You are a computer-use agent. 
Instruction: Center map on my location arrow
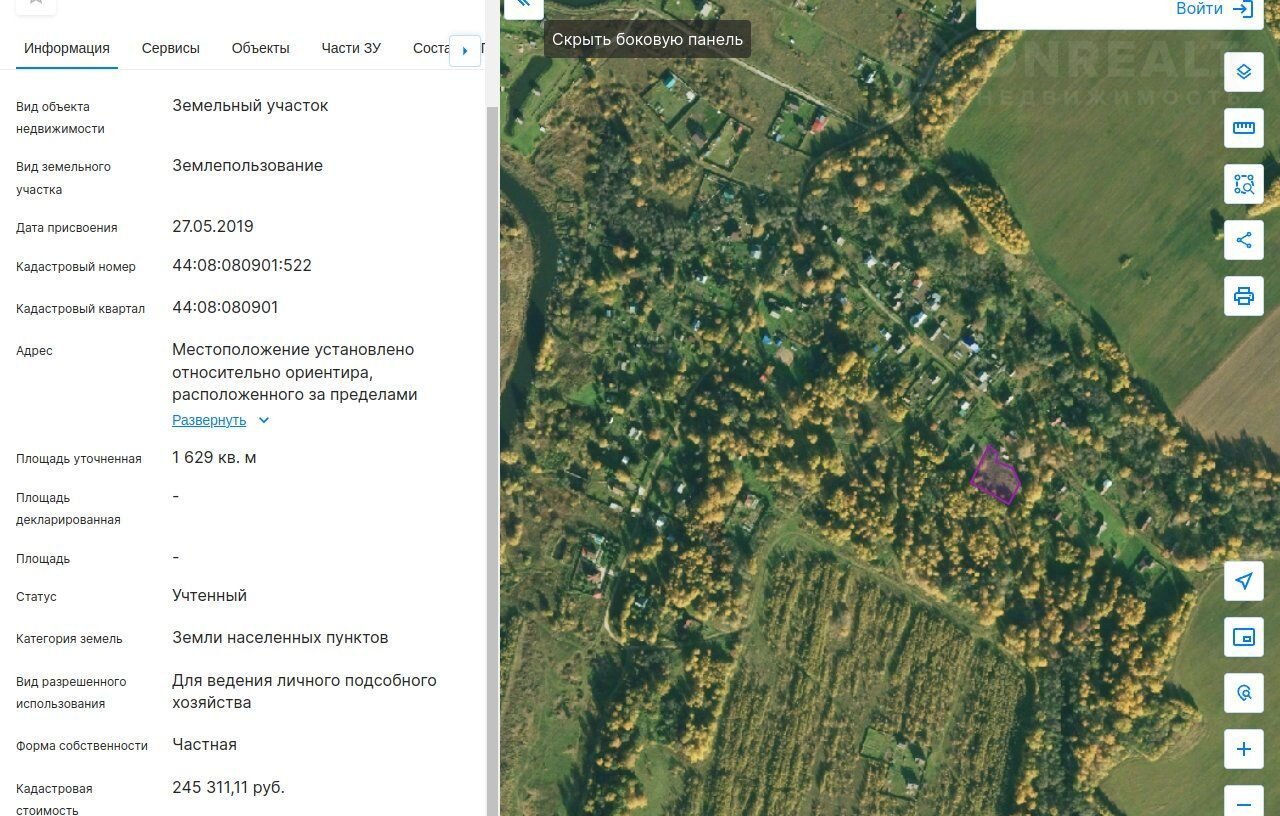click(x=1243, y=581)
